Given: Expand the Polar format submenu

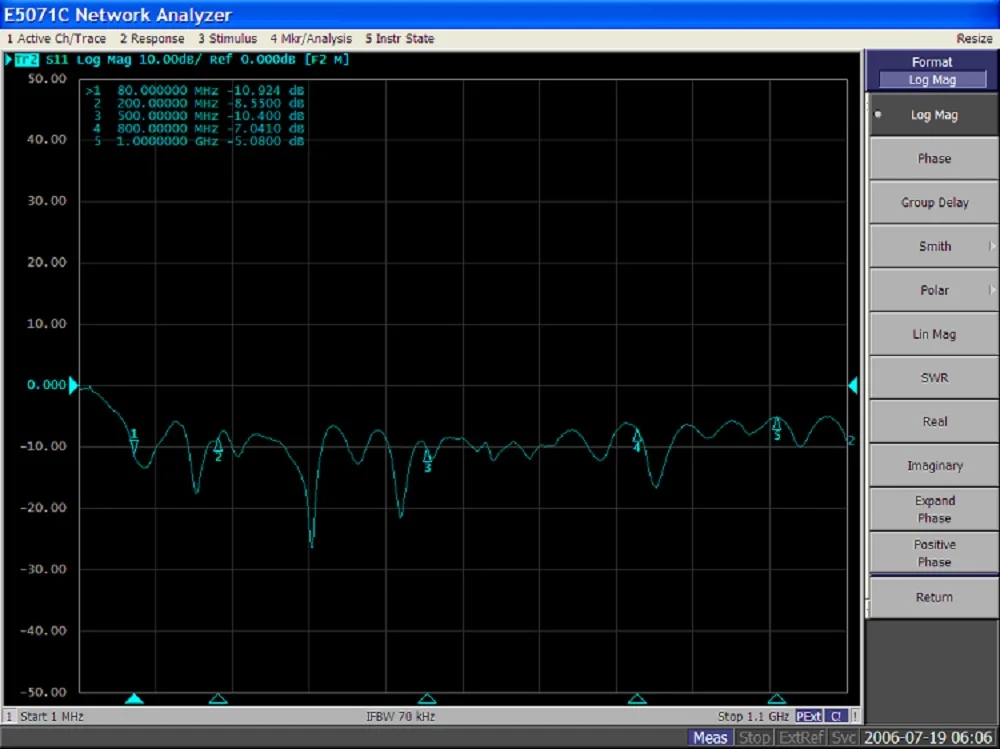Looking at the screenshot, I should (934, 290).
